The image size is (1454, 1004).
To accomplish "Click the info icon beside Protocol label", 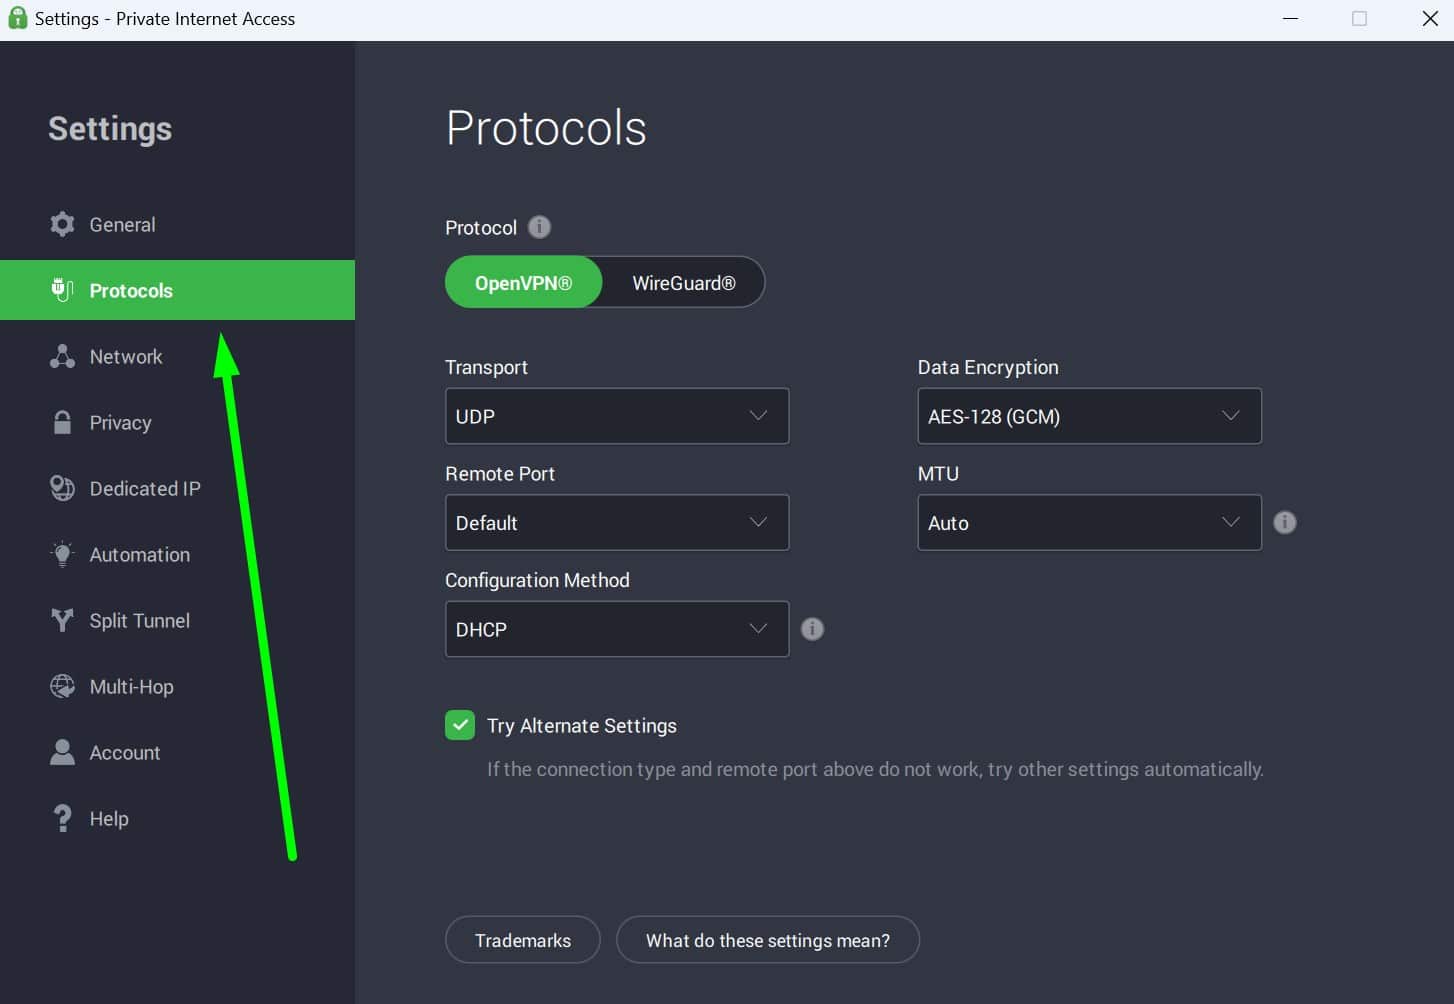I will tap(539, 227).
